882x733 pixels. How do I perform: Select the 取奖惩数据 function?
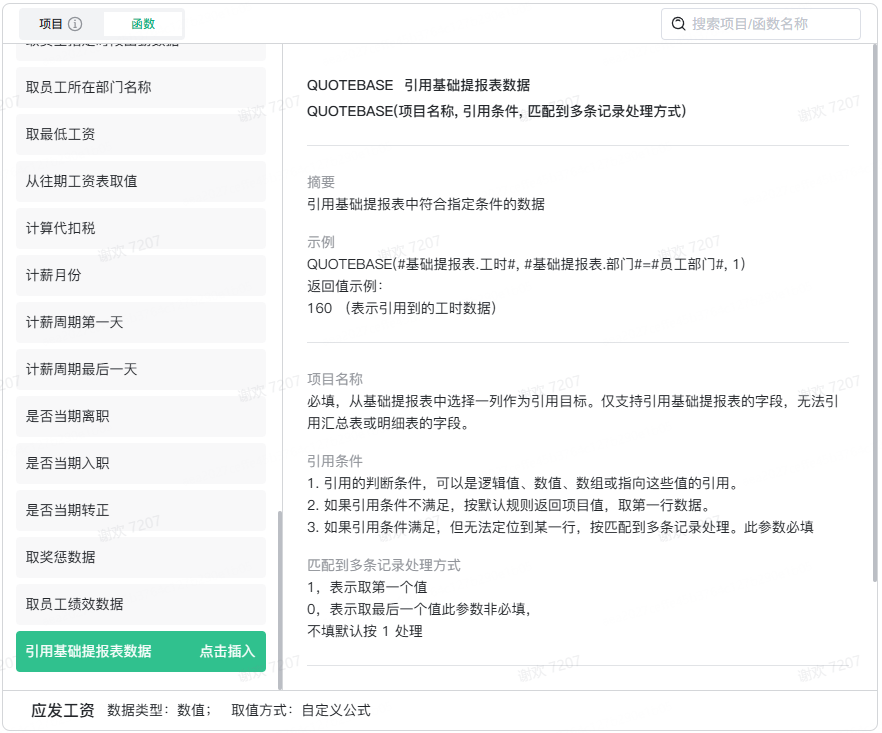click(x=140, y=557)
